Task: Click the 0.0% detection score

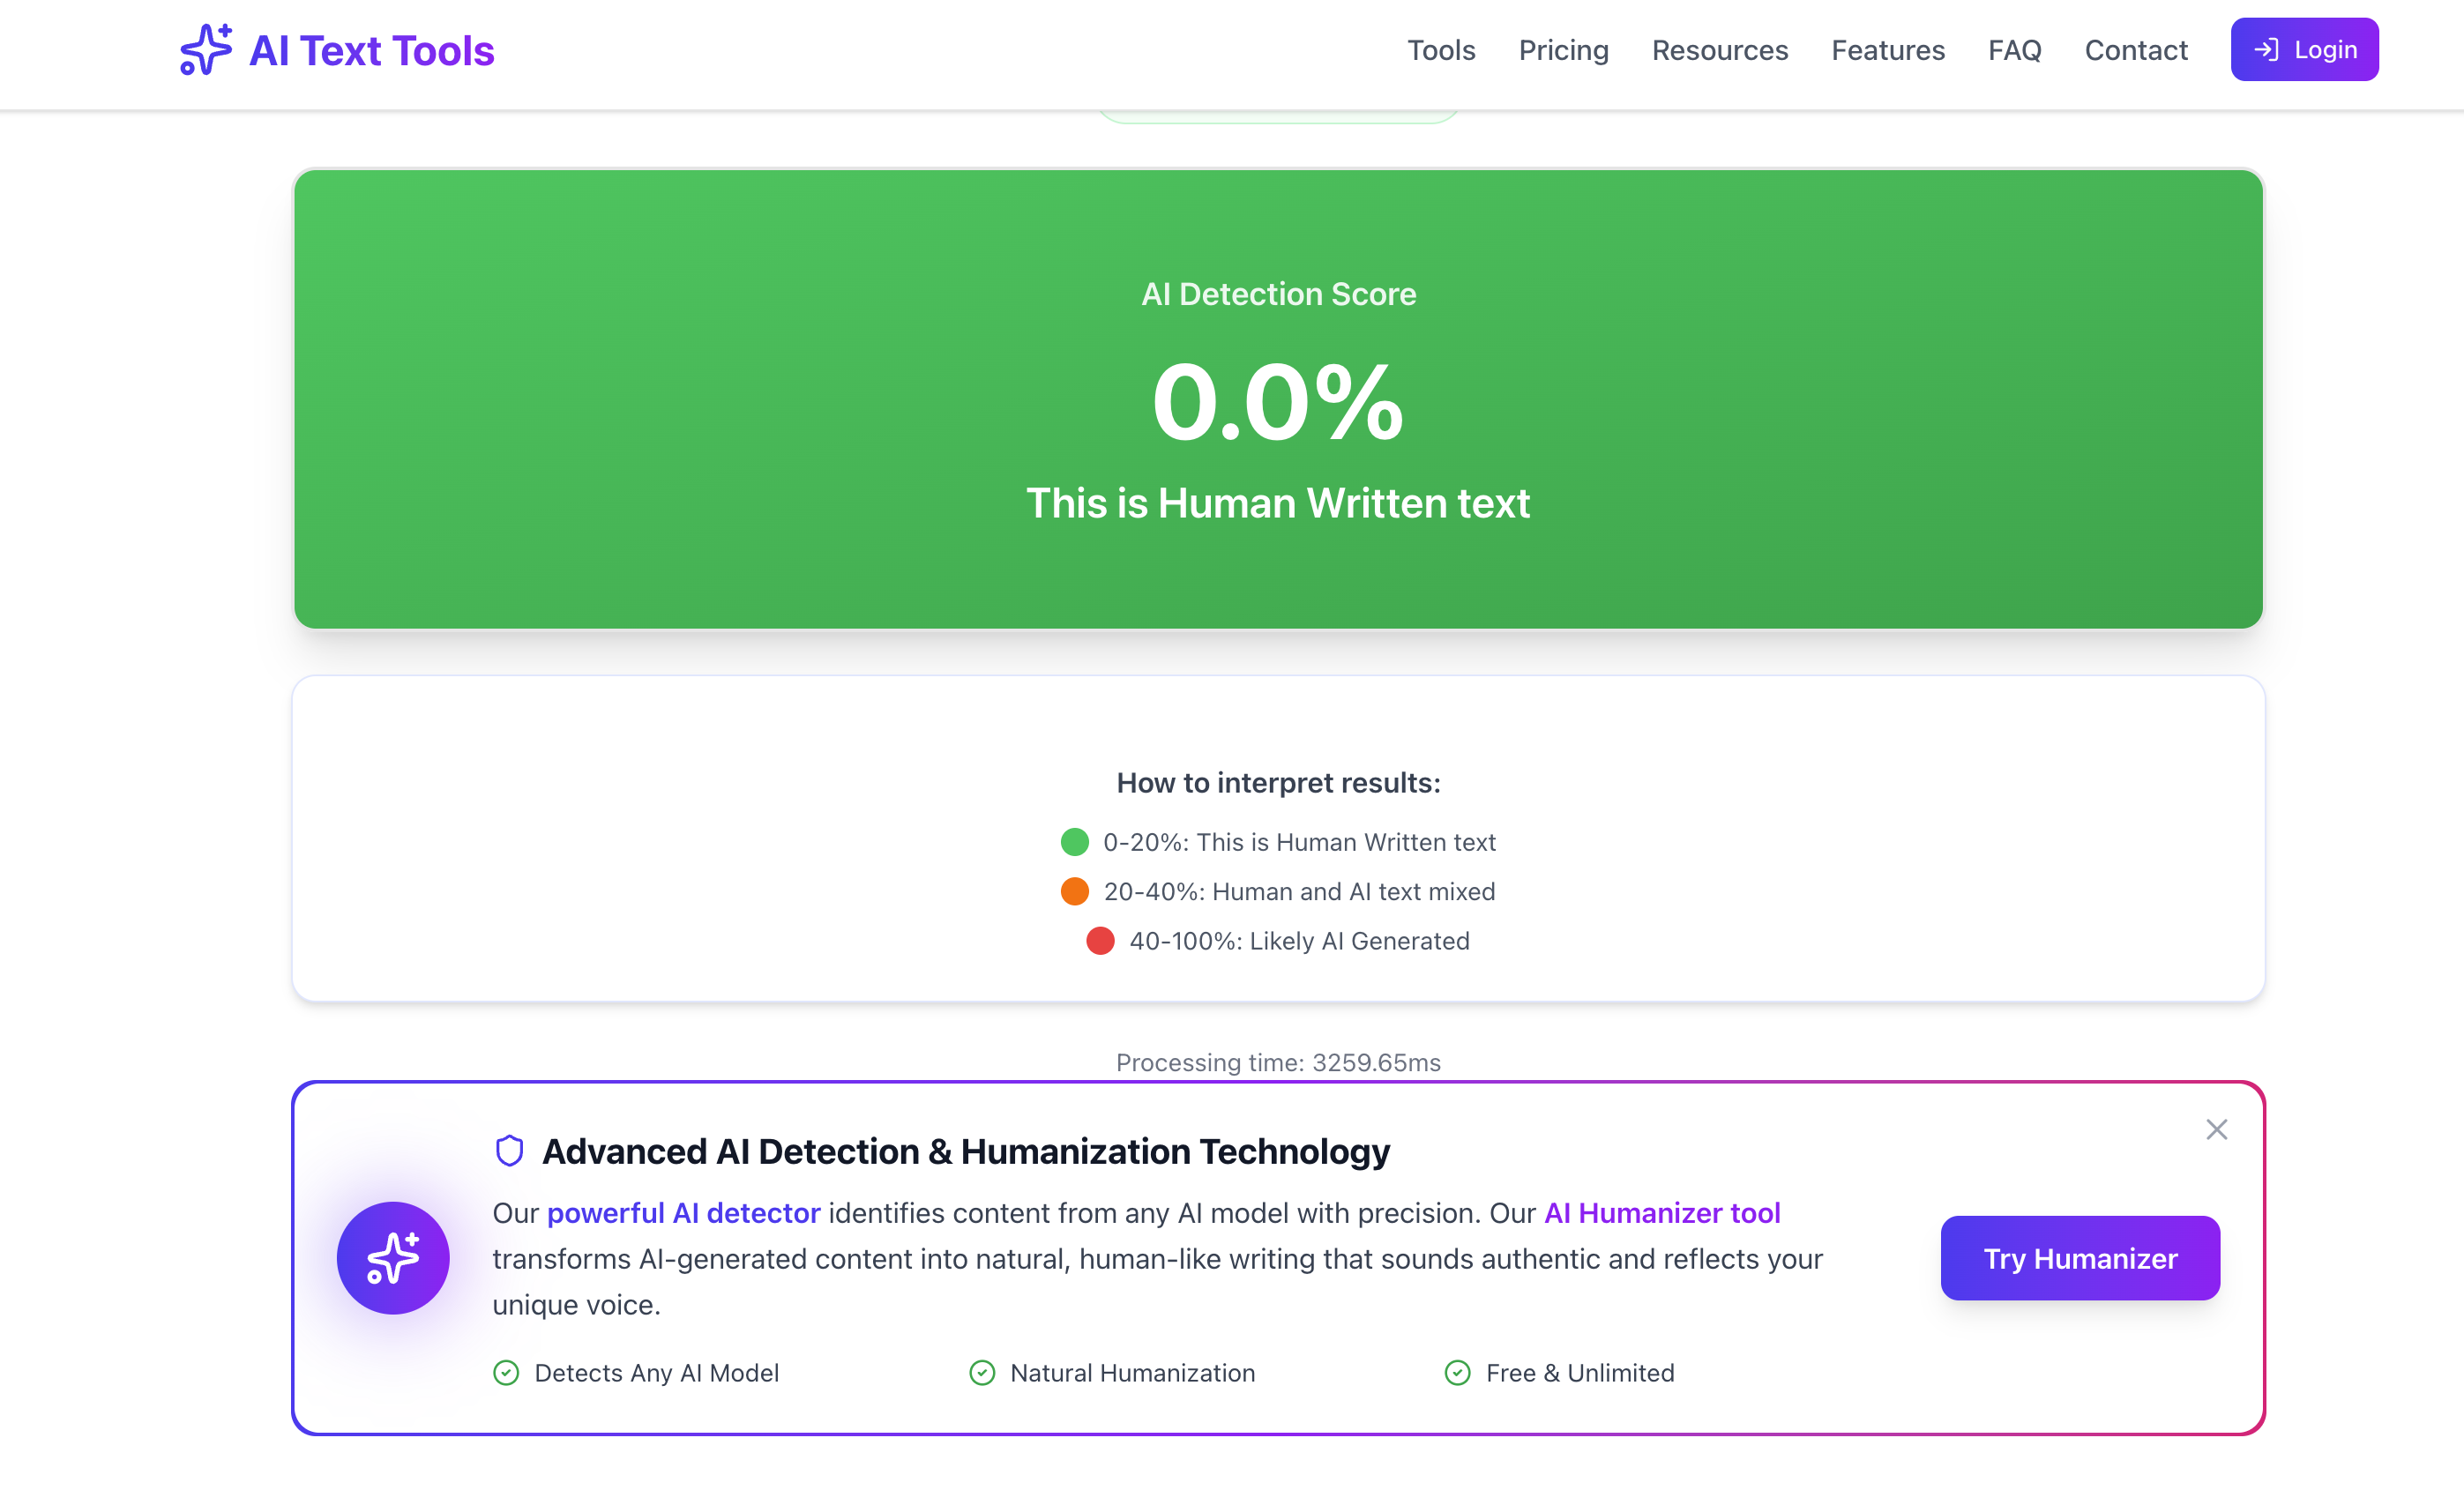Action: point(1277,402)
